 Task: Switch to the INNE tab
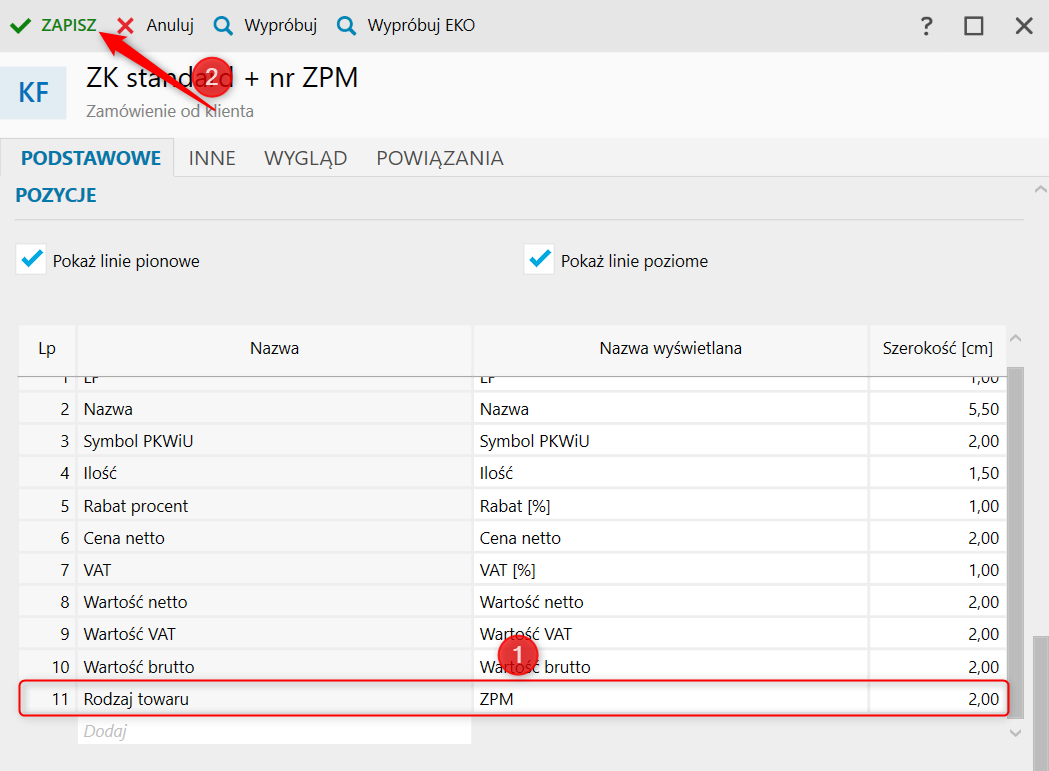point(212,158)
